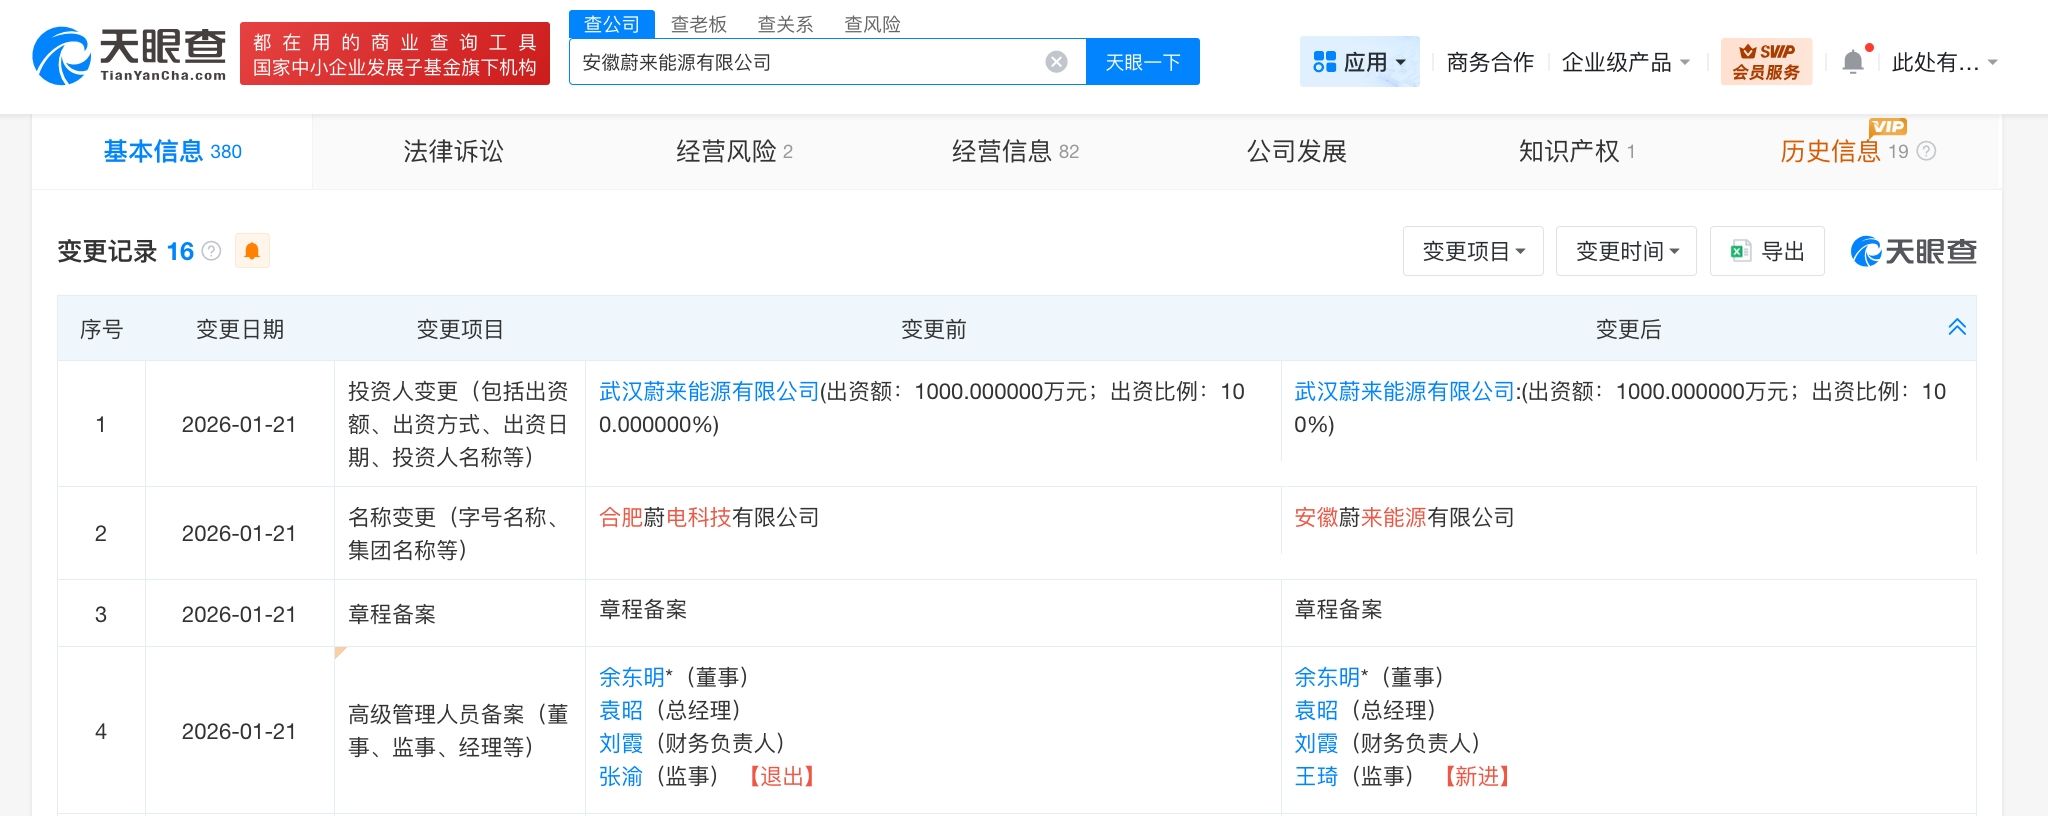Image resolution: width=2048 pixels, height=816 pixels.
Task: Click the 天眼查 logo above the table
Action: [1914, 251]
